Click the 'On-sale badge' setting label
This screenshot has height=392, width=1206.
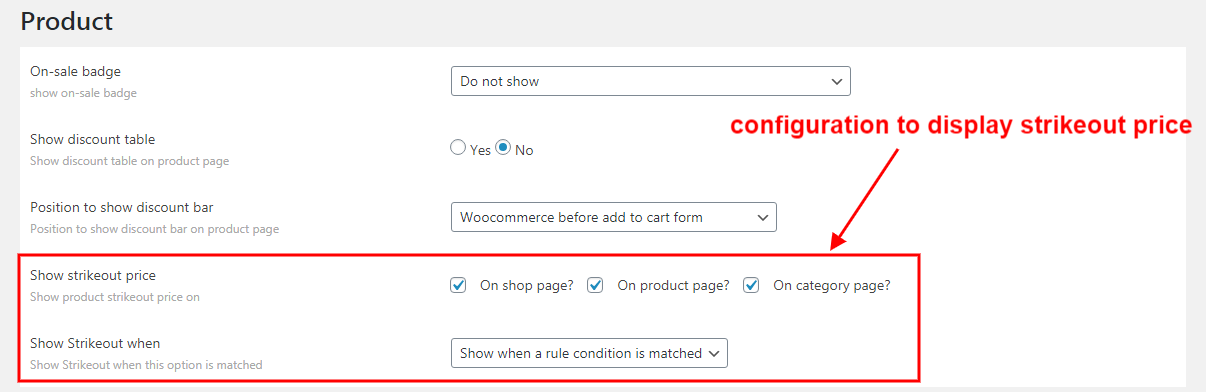pos(75,72)
